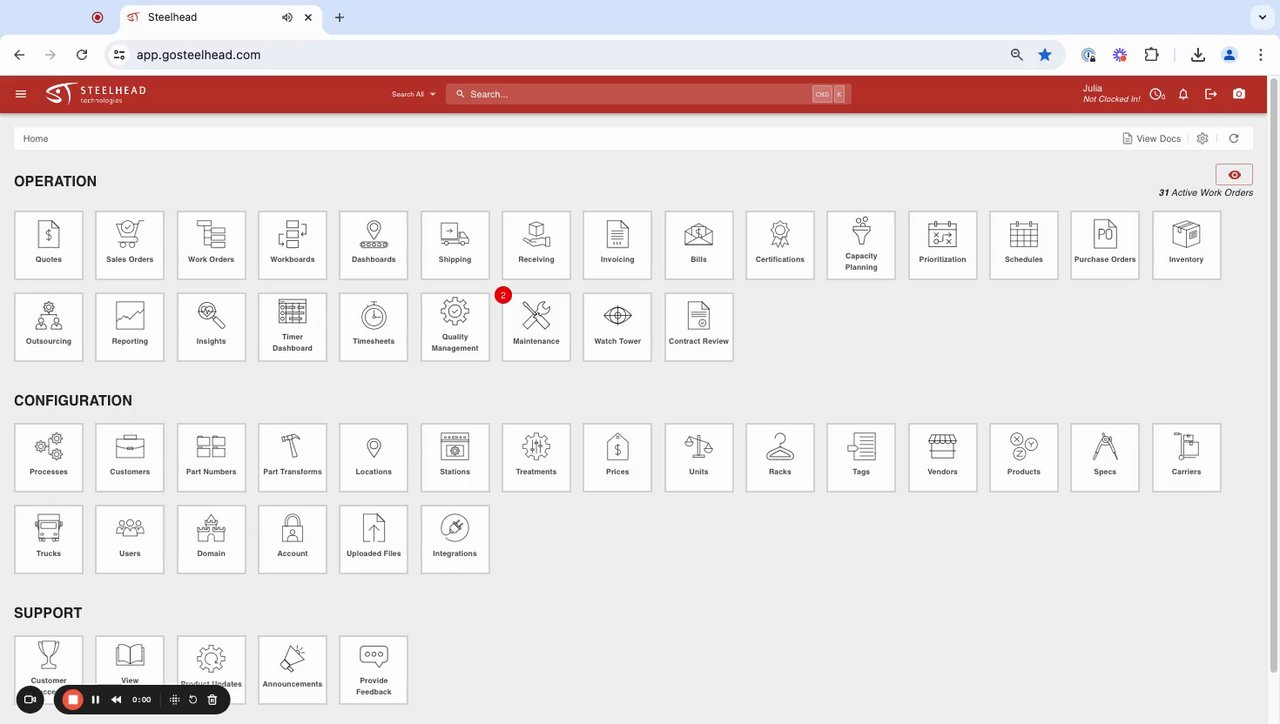This screenshot has height=724, width=1280.
Task: Open the Dashboards tile
Action: tap(374, 245)
